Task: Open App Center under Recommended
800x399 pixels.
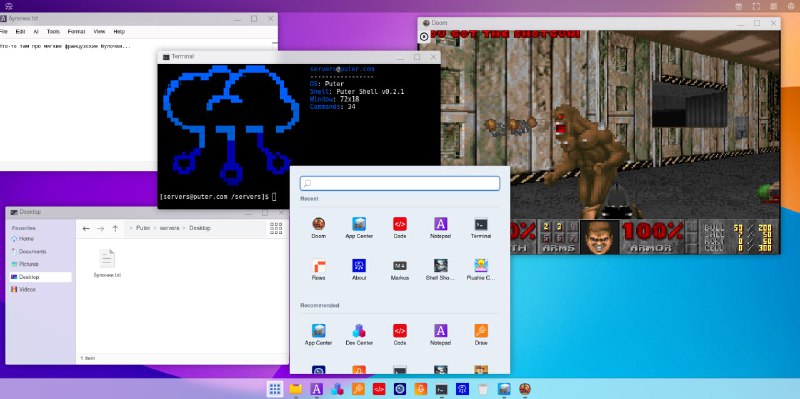Action: point(318,335)
